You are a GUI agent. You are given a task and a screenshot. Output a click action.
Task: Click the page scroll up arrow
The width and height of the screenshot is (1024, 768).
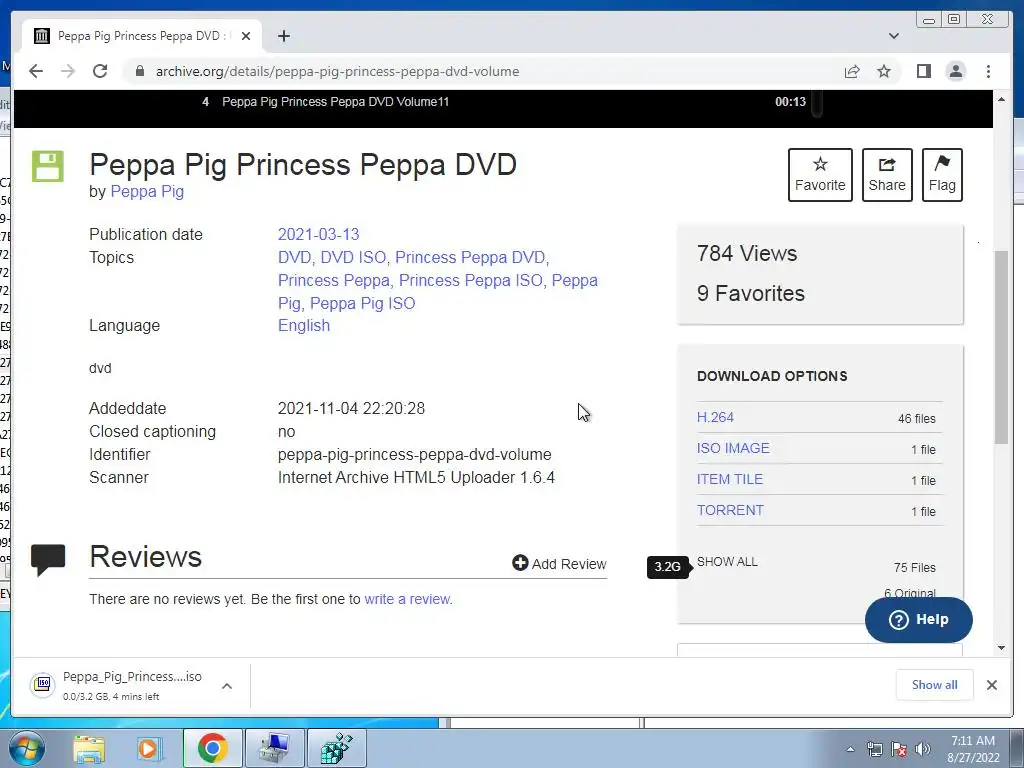click(x=1002, y=99)
